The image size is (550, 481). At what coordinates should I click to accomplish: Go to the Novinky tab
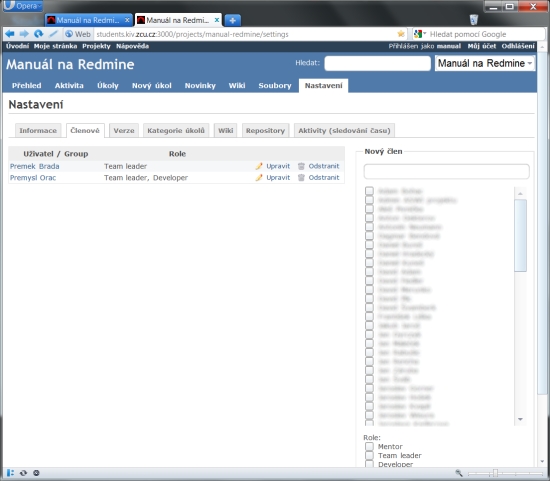tap(200, 86)
